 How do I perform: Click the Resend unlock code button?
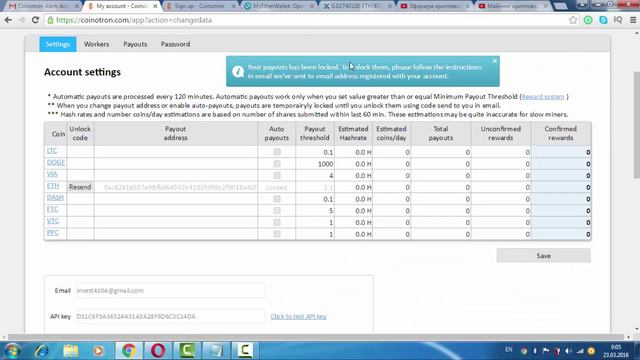point(80,187)
